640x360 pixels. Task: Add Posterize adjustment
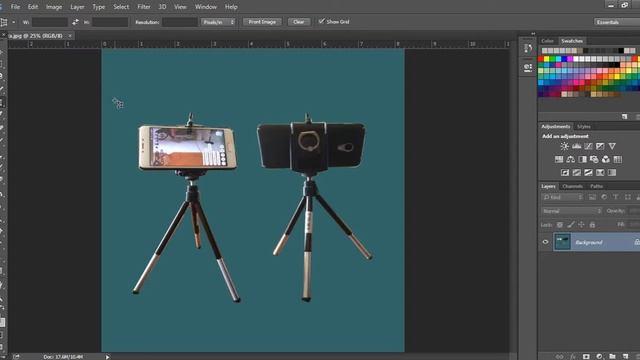point(576,173)
